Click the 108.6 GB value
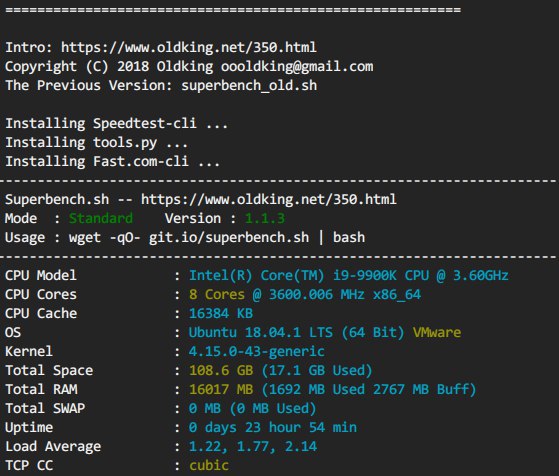Screen dimensions: 559x476 point(221,370)
